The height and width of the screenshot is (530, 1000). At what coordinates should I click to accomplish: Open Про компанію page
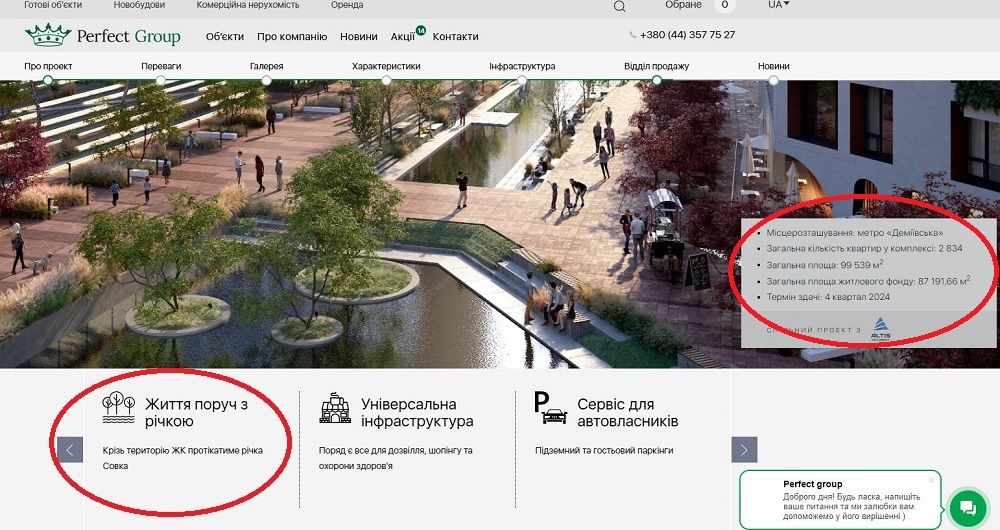[292, 36]
